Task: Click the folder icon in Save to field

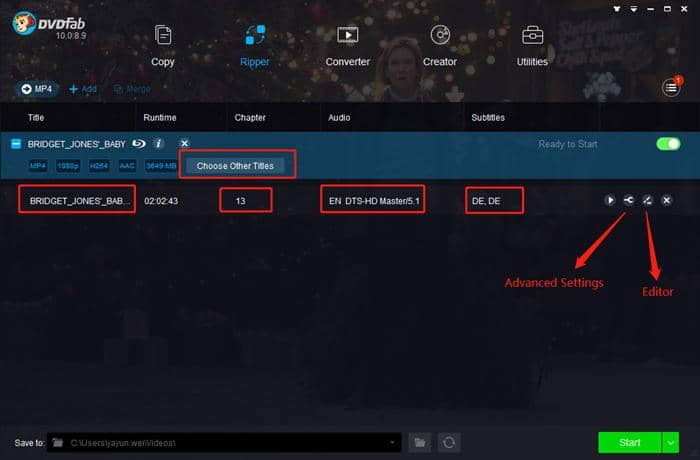Action: 58,443
